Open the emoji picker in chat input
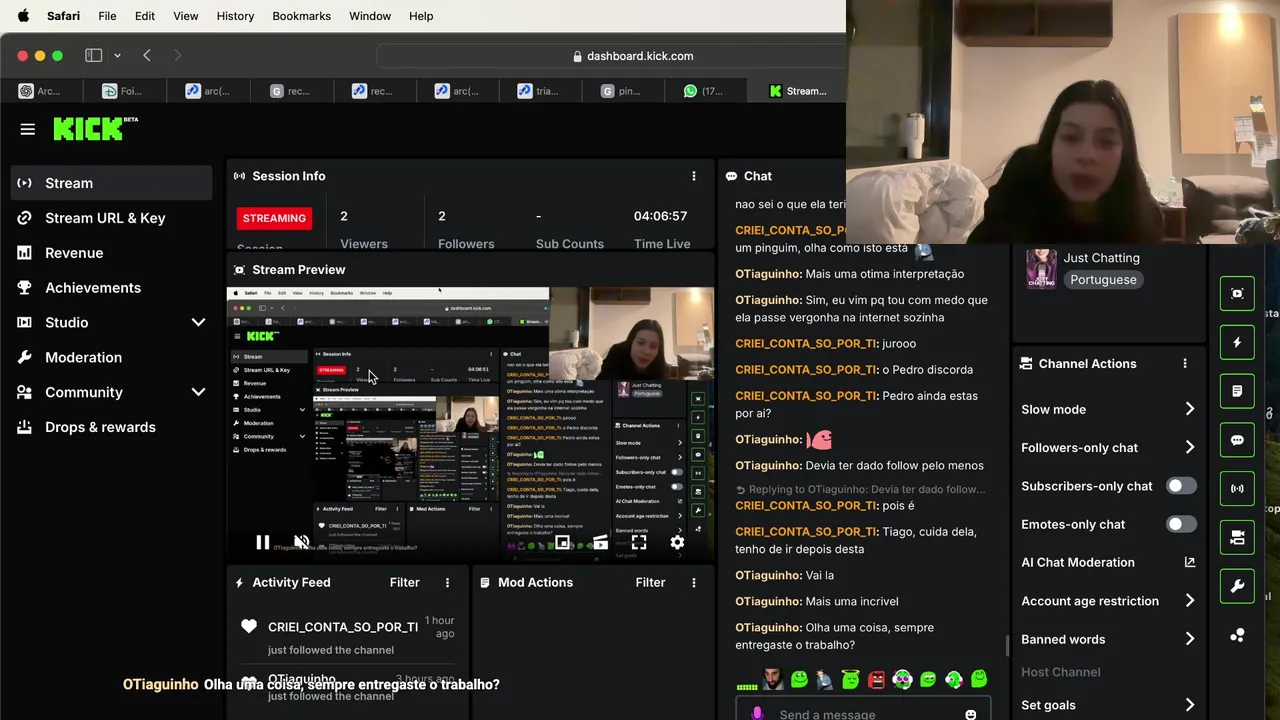 970,714
